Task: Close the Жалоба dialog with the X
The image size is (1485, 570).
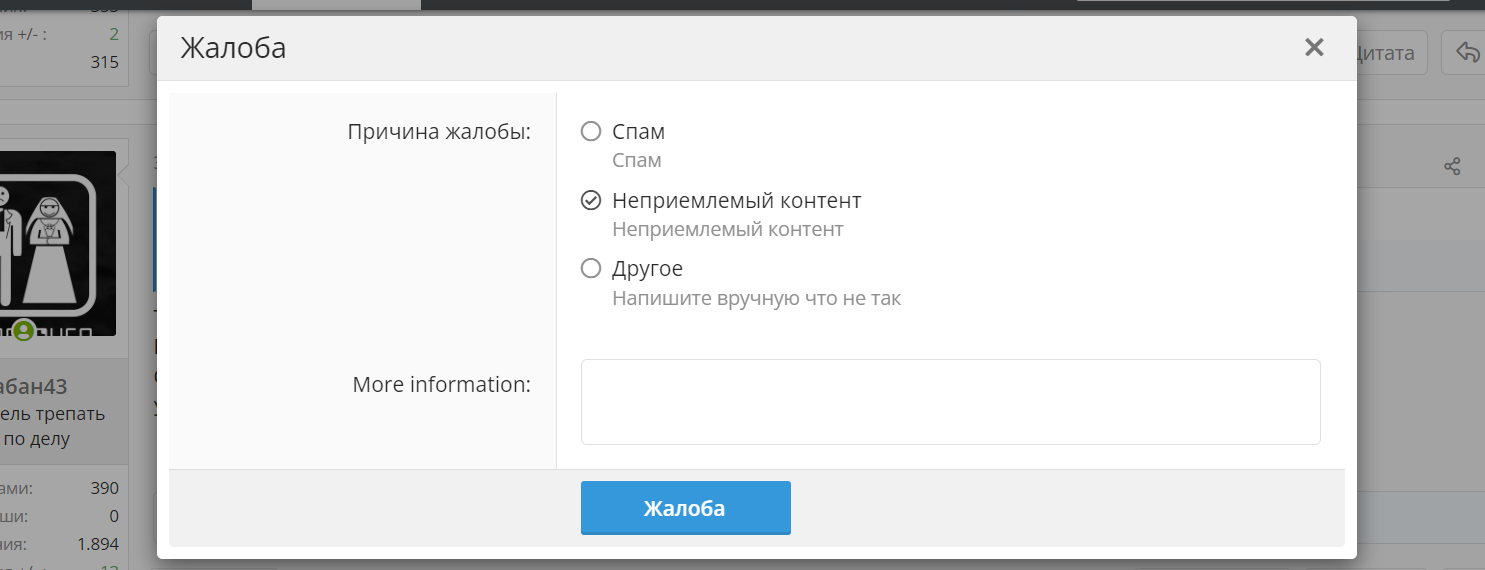Action: pyautogui.click(x=1314, y=47)
